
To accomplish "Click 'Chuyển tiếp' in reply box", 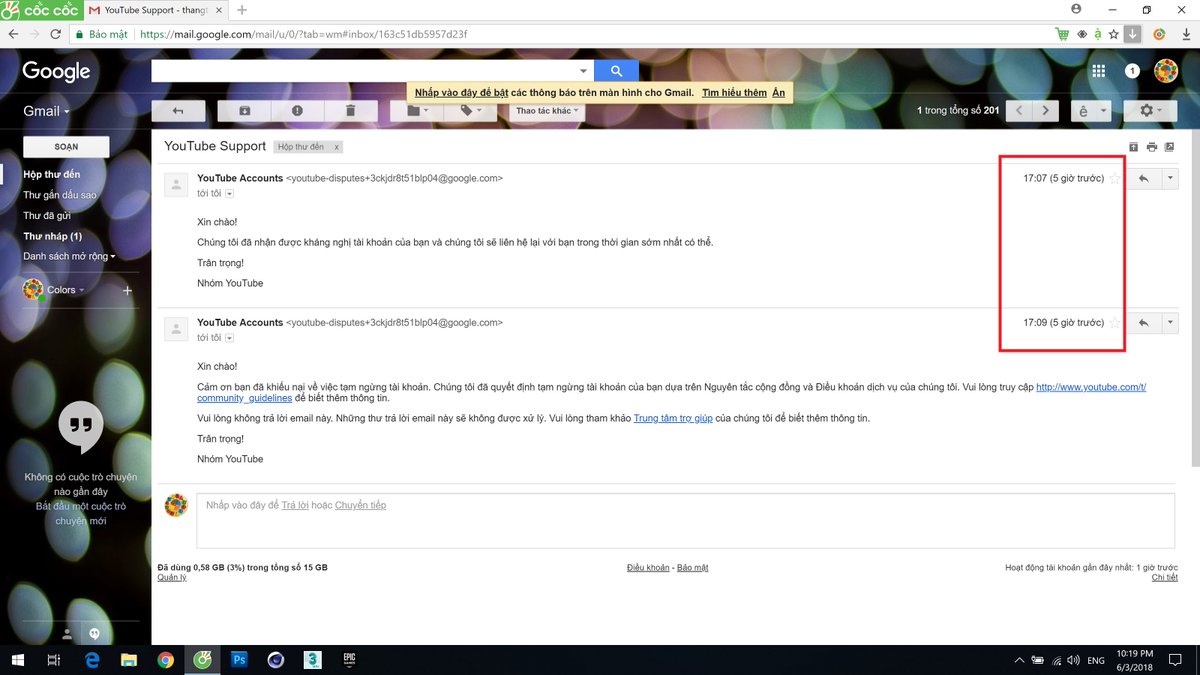I will (360, 505).
